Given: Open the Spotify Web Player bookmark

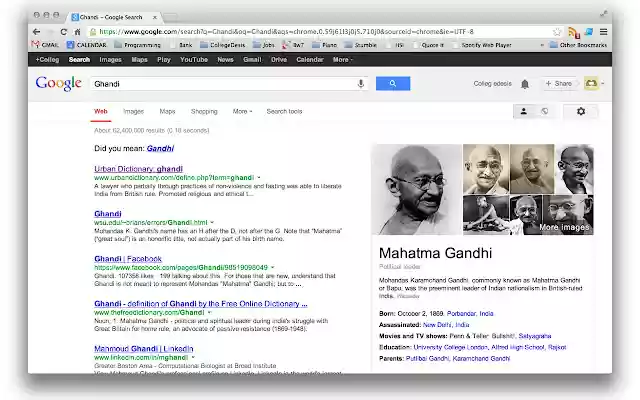Looking at the screenshot, I should point(482,45).
